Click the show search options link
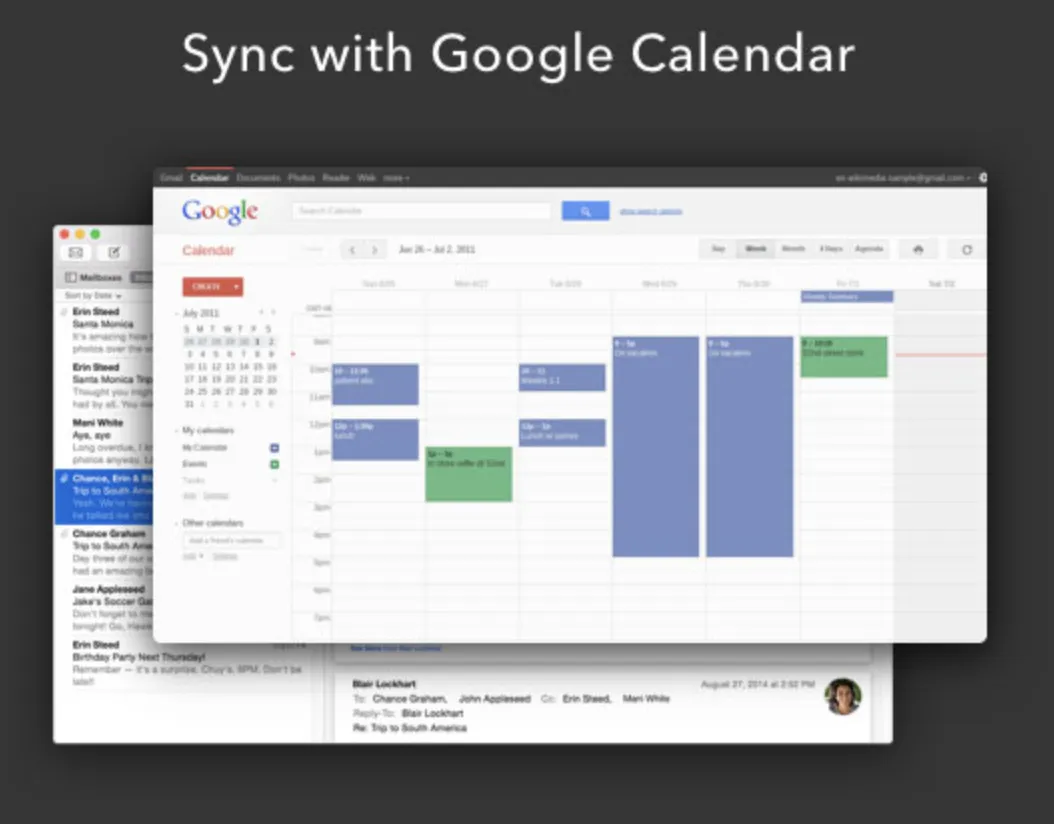 [651, 211]
